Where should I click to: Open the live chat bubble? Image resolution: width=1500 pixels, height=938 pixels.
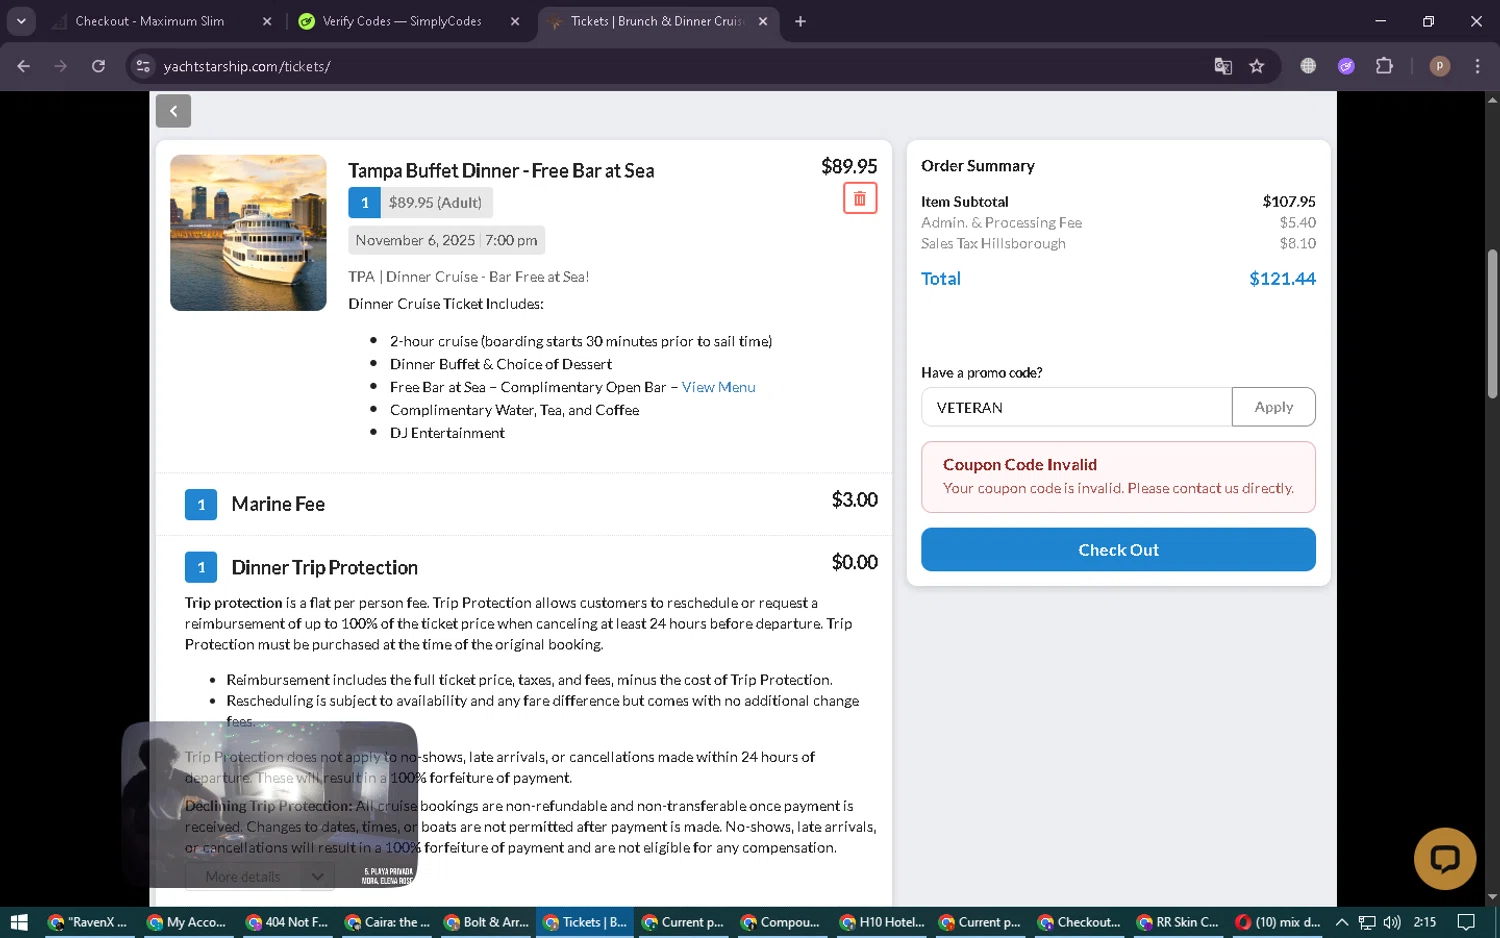1444,858
